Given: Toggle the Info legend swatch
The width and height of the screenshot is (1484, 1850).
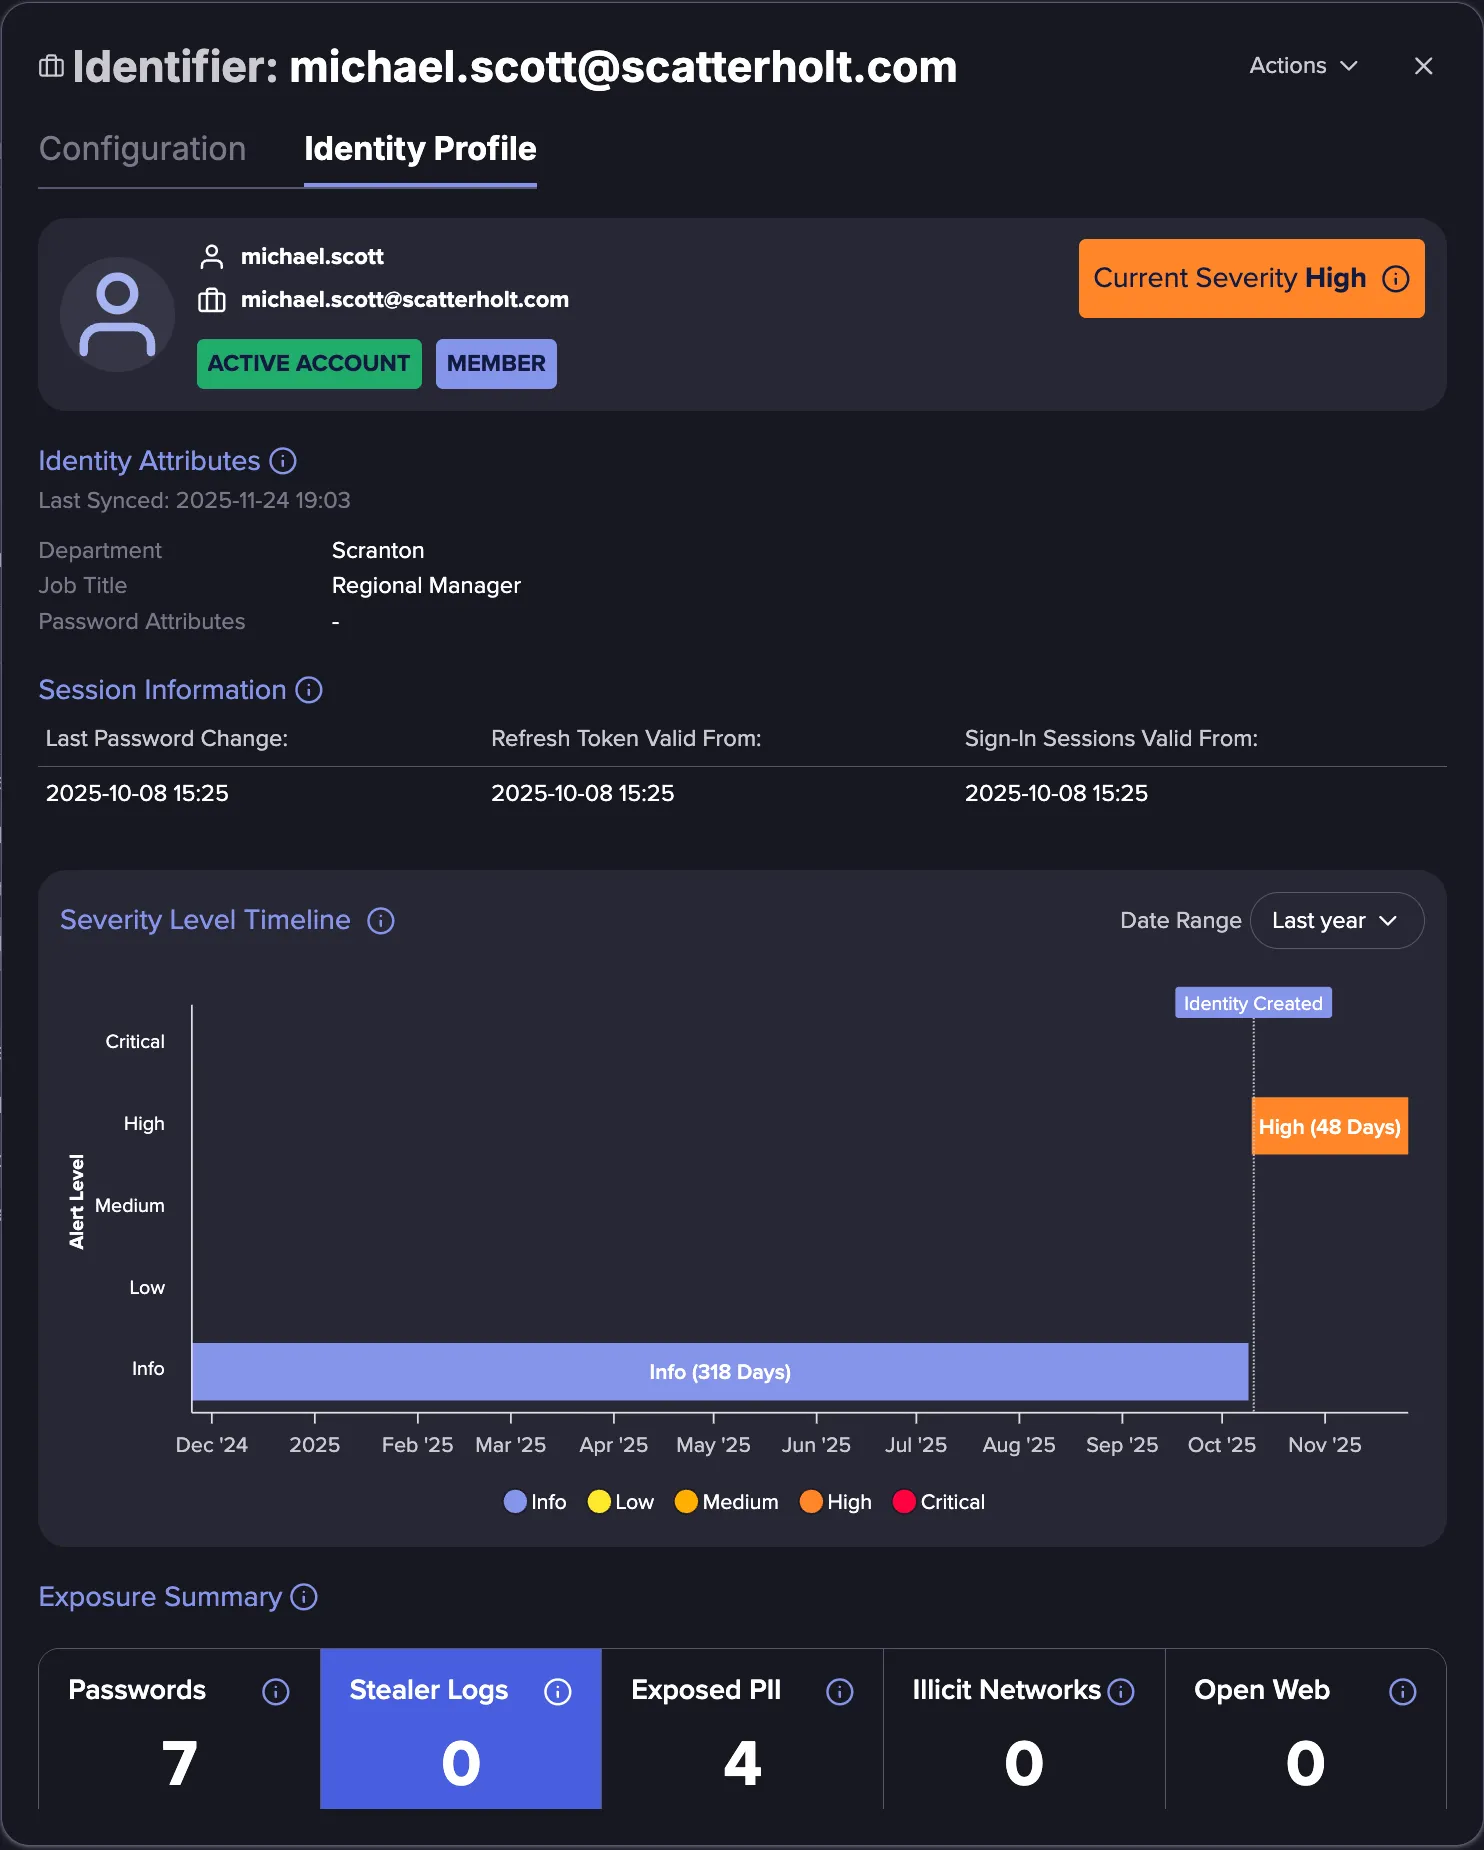Looking at the screenshot, I should [515, 1502].
